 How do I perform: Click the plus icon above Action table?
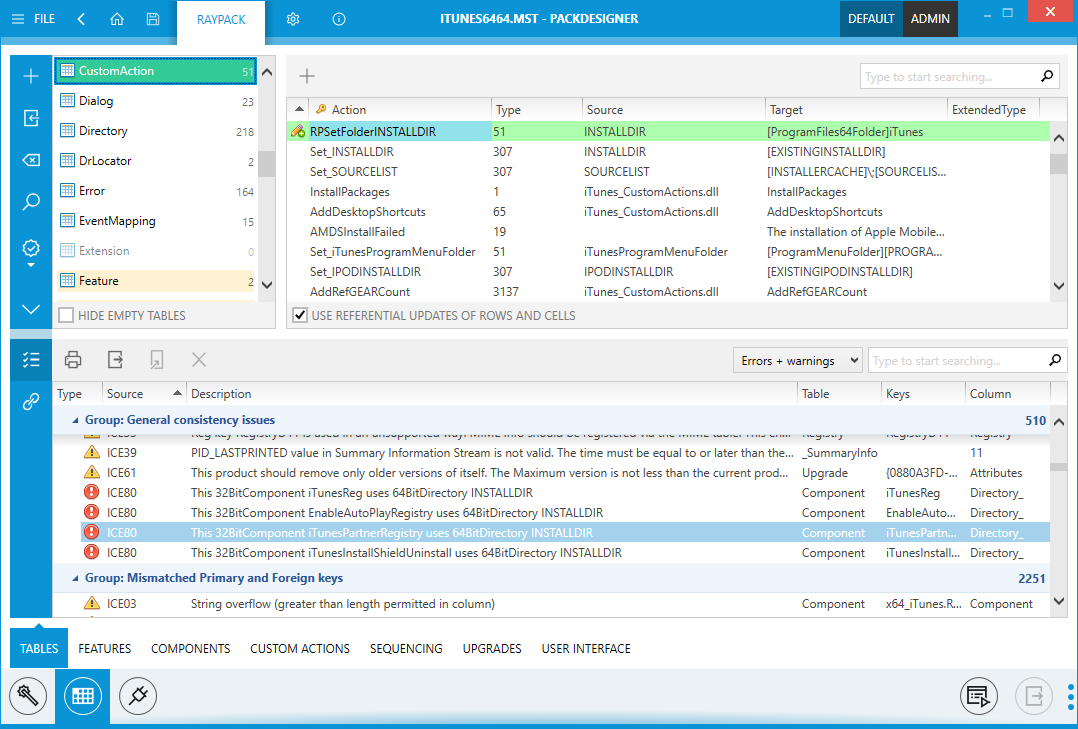pyautogui.click(x=307, y=76)
